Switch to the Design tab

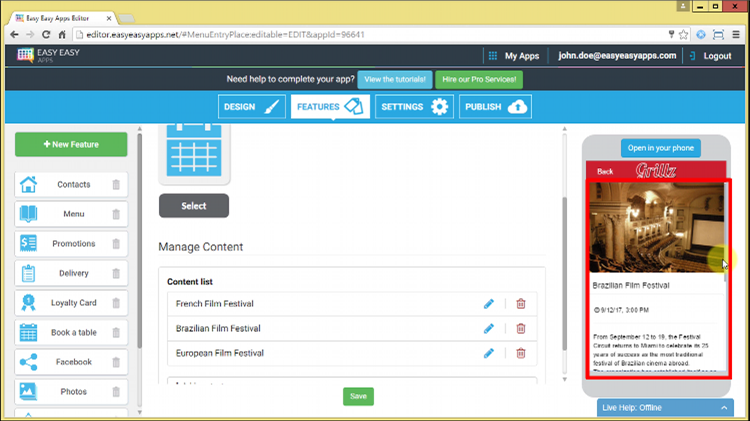click(250, 107)
